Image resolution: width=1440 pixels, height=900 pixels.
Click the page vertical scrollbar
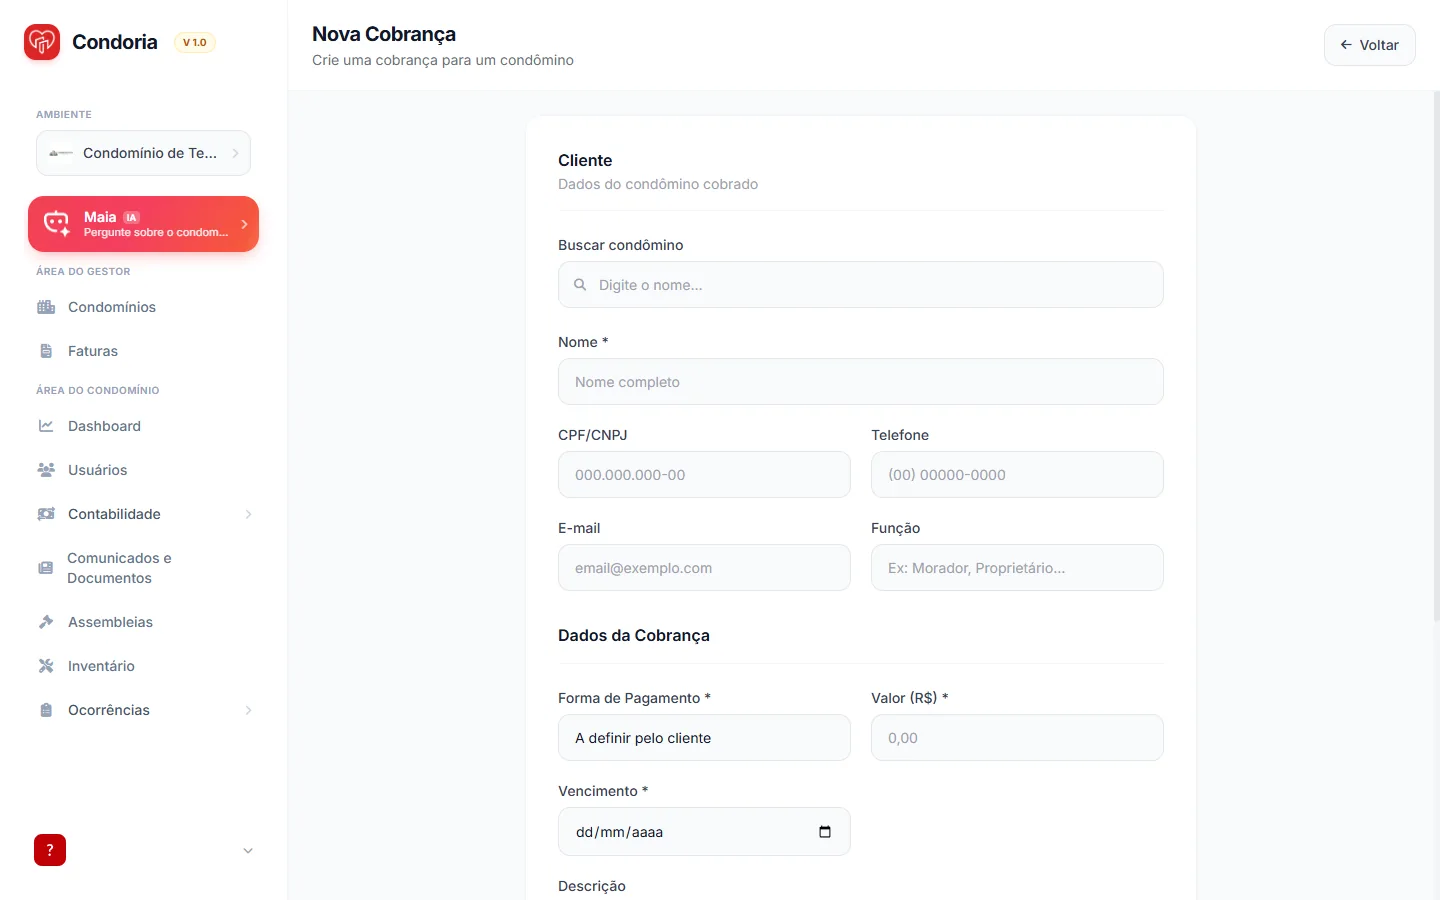click(1437, 357)
